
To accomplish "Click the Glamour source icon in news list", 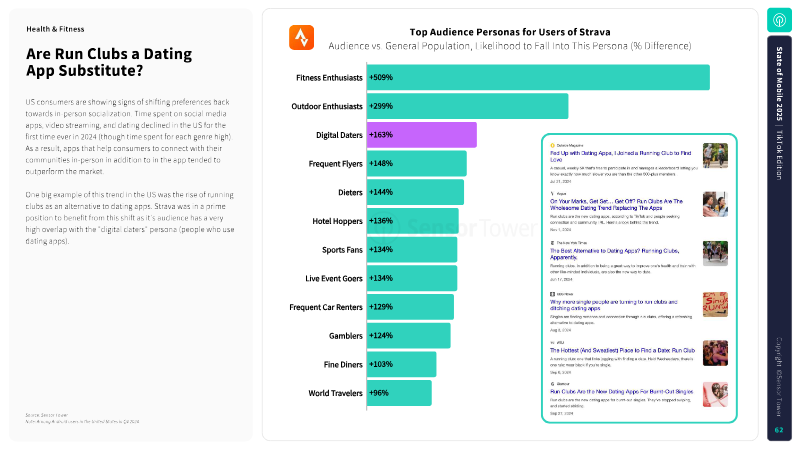I will tap(552, 383).
